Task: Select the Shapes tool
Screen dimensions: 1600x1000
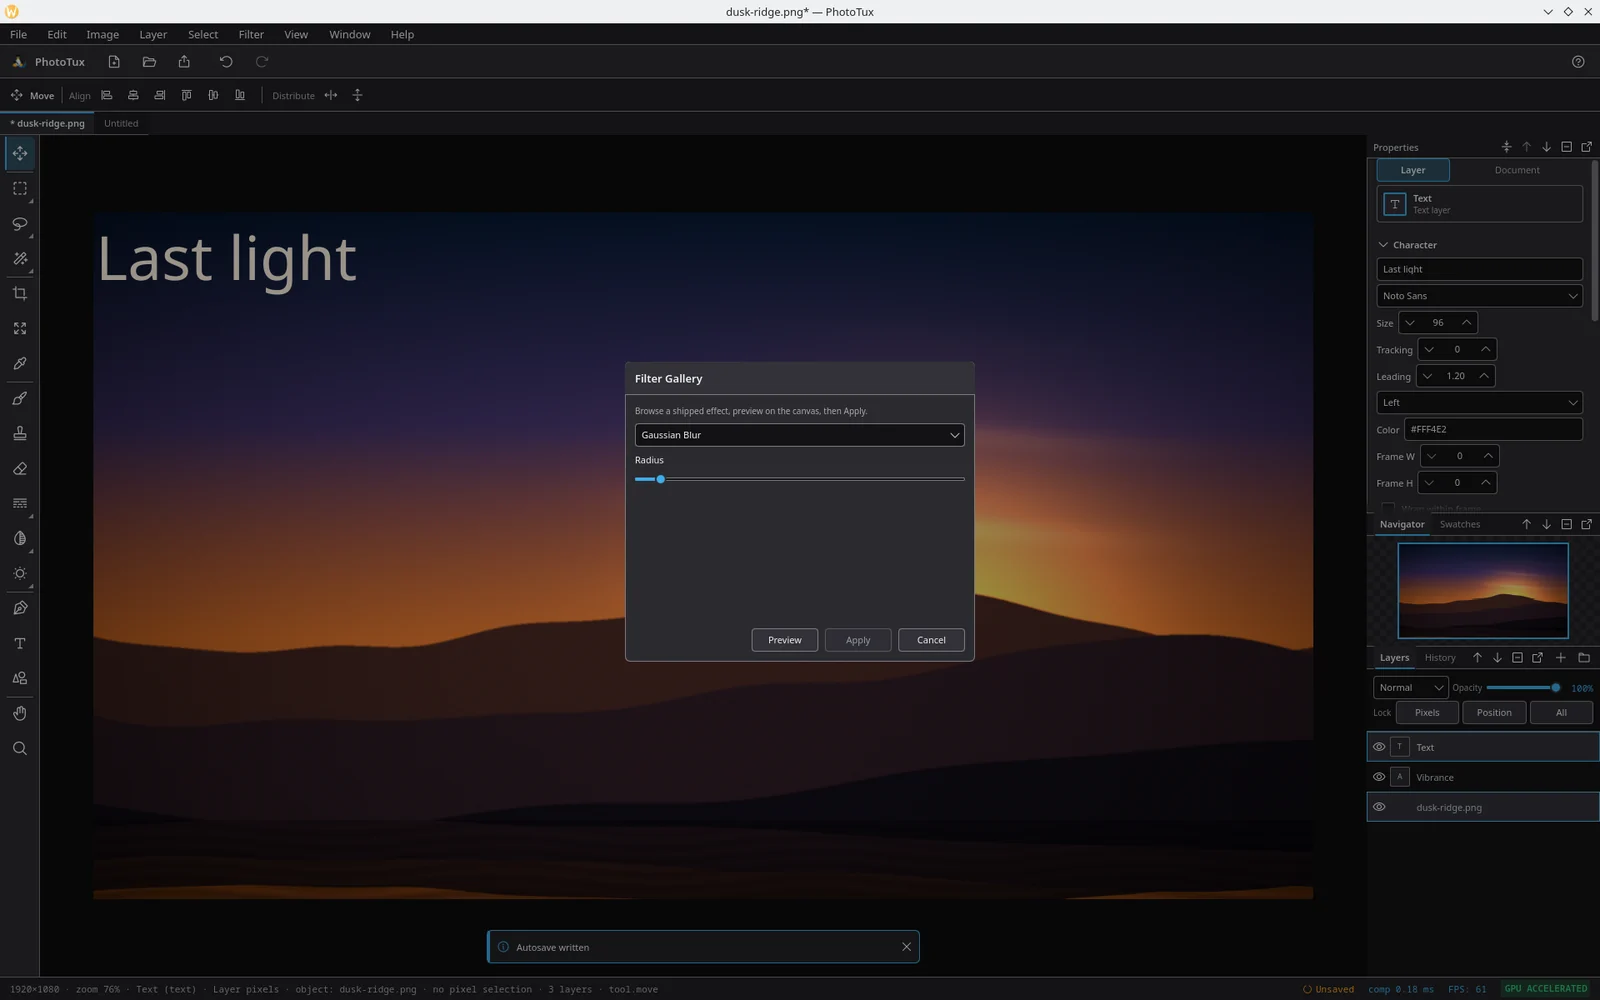Action: pos(20,679)
